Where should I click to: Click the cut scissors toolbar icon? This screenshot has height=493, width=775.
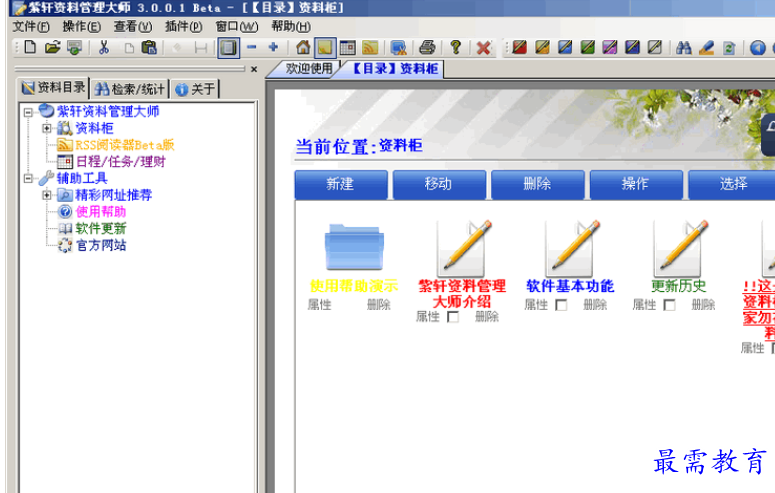pos(104,47)
